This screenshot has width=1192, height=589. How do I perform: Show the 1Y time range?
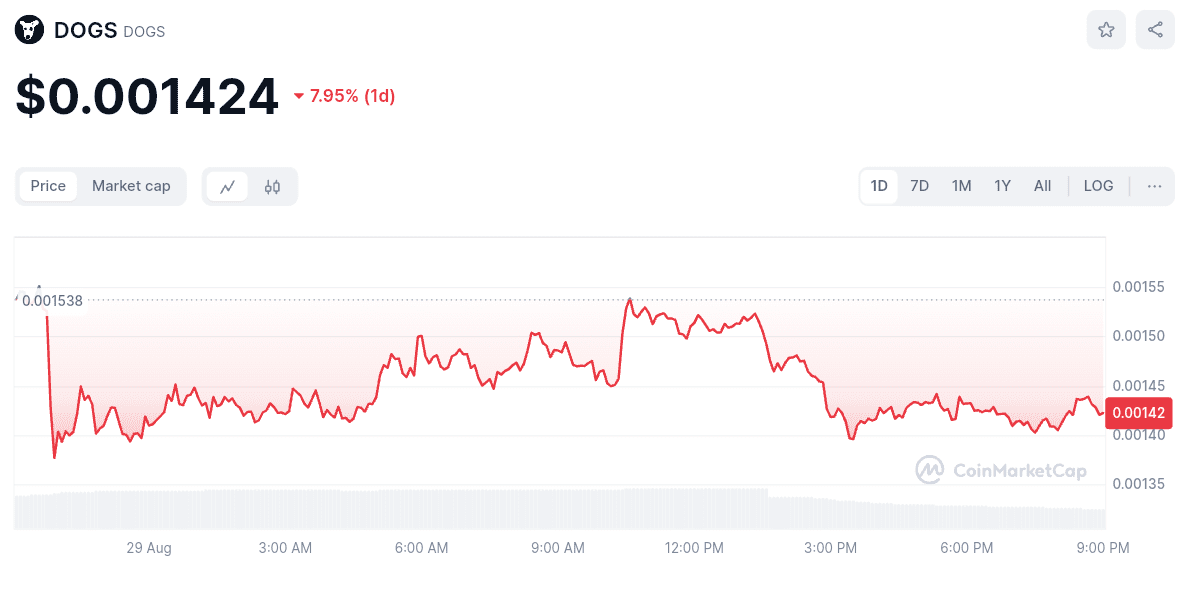click(1002, 186)
